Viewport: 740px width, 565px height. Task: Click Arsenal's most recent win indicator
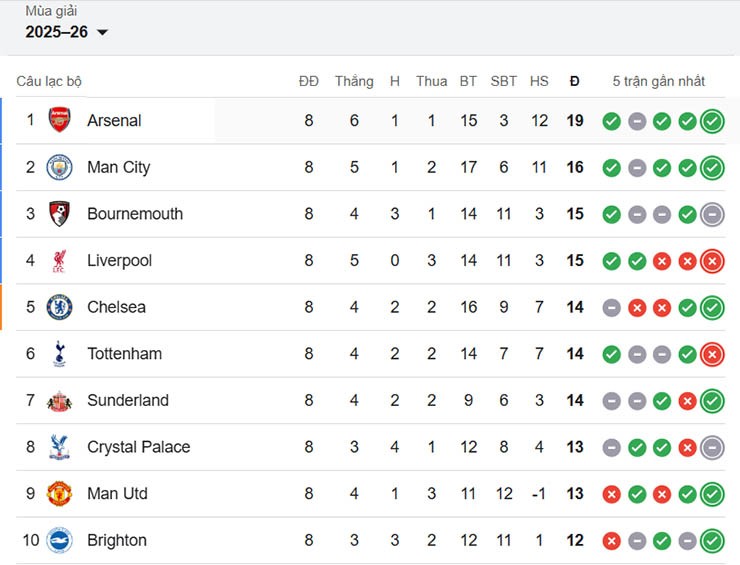tap(712, 121)
